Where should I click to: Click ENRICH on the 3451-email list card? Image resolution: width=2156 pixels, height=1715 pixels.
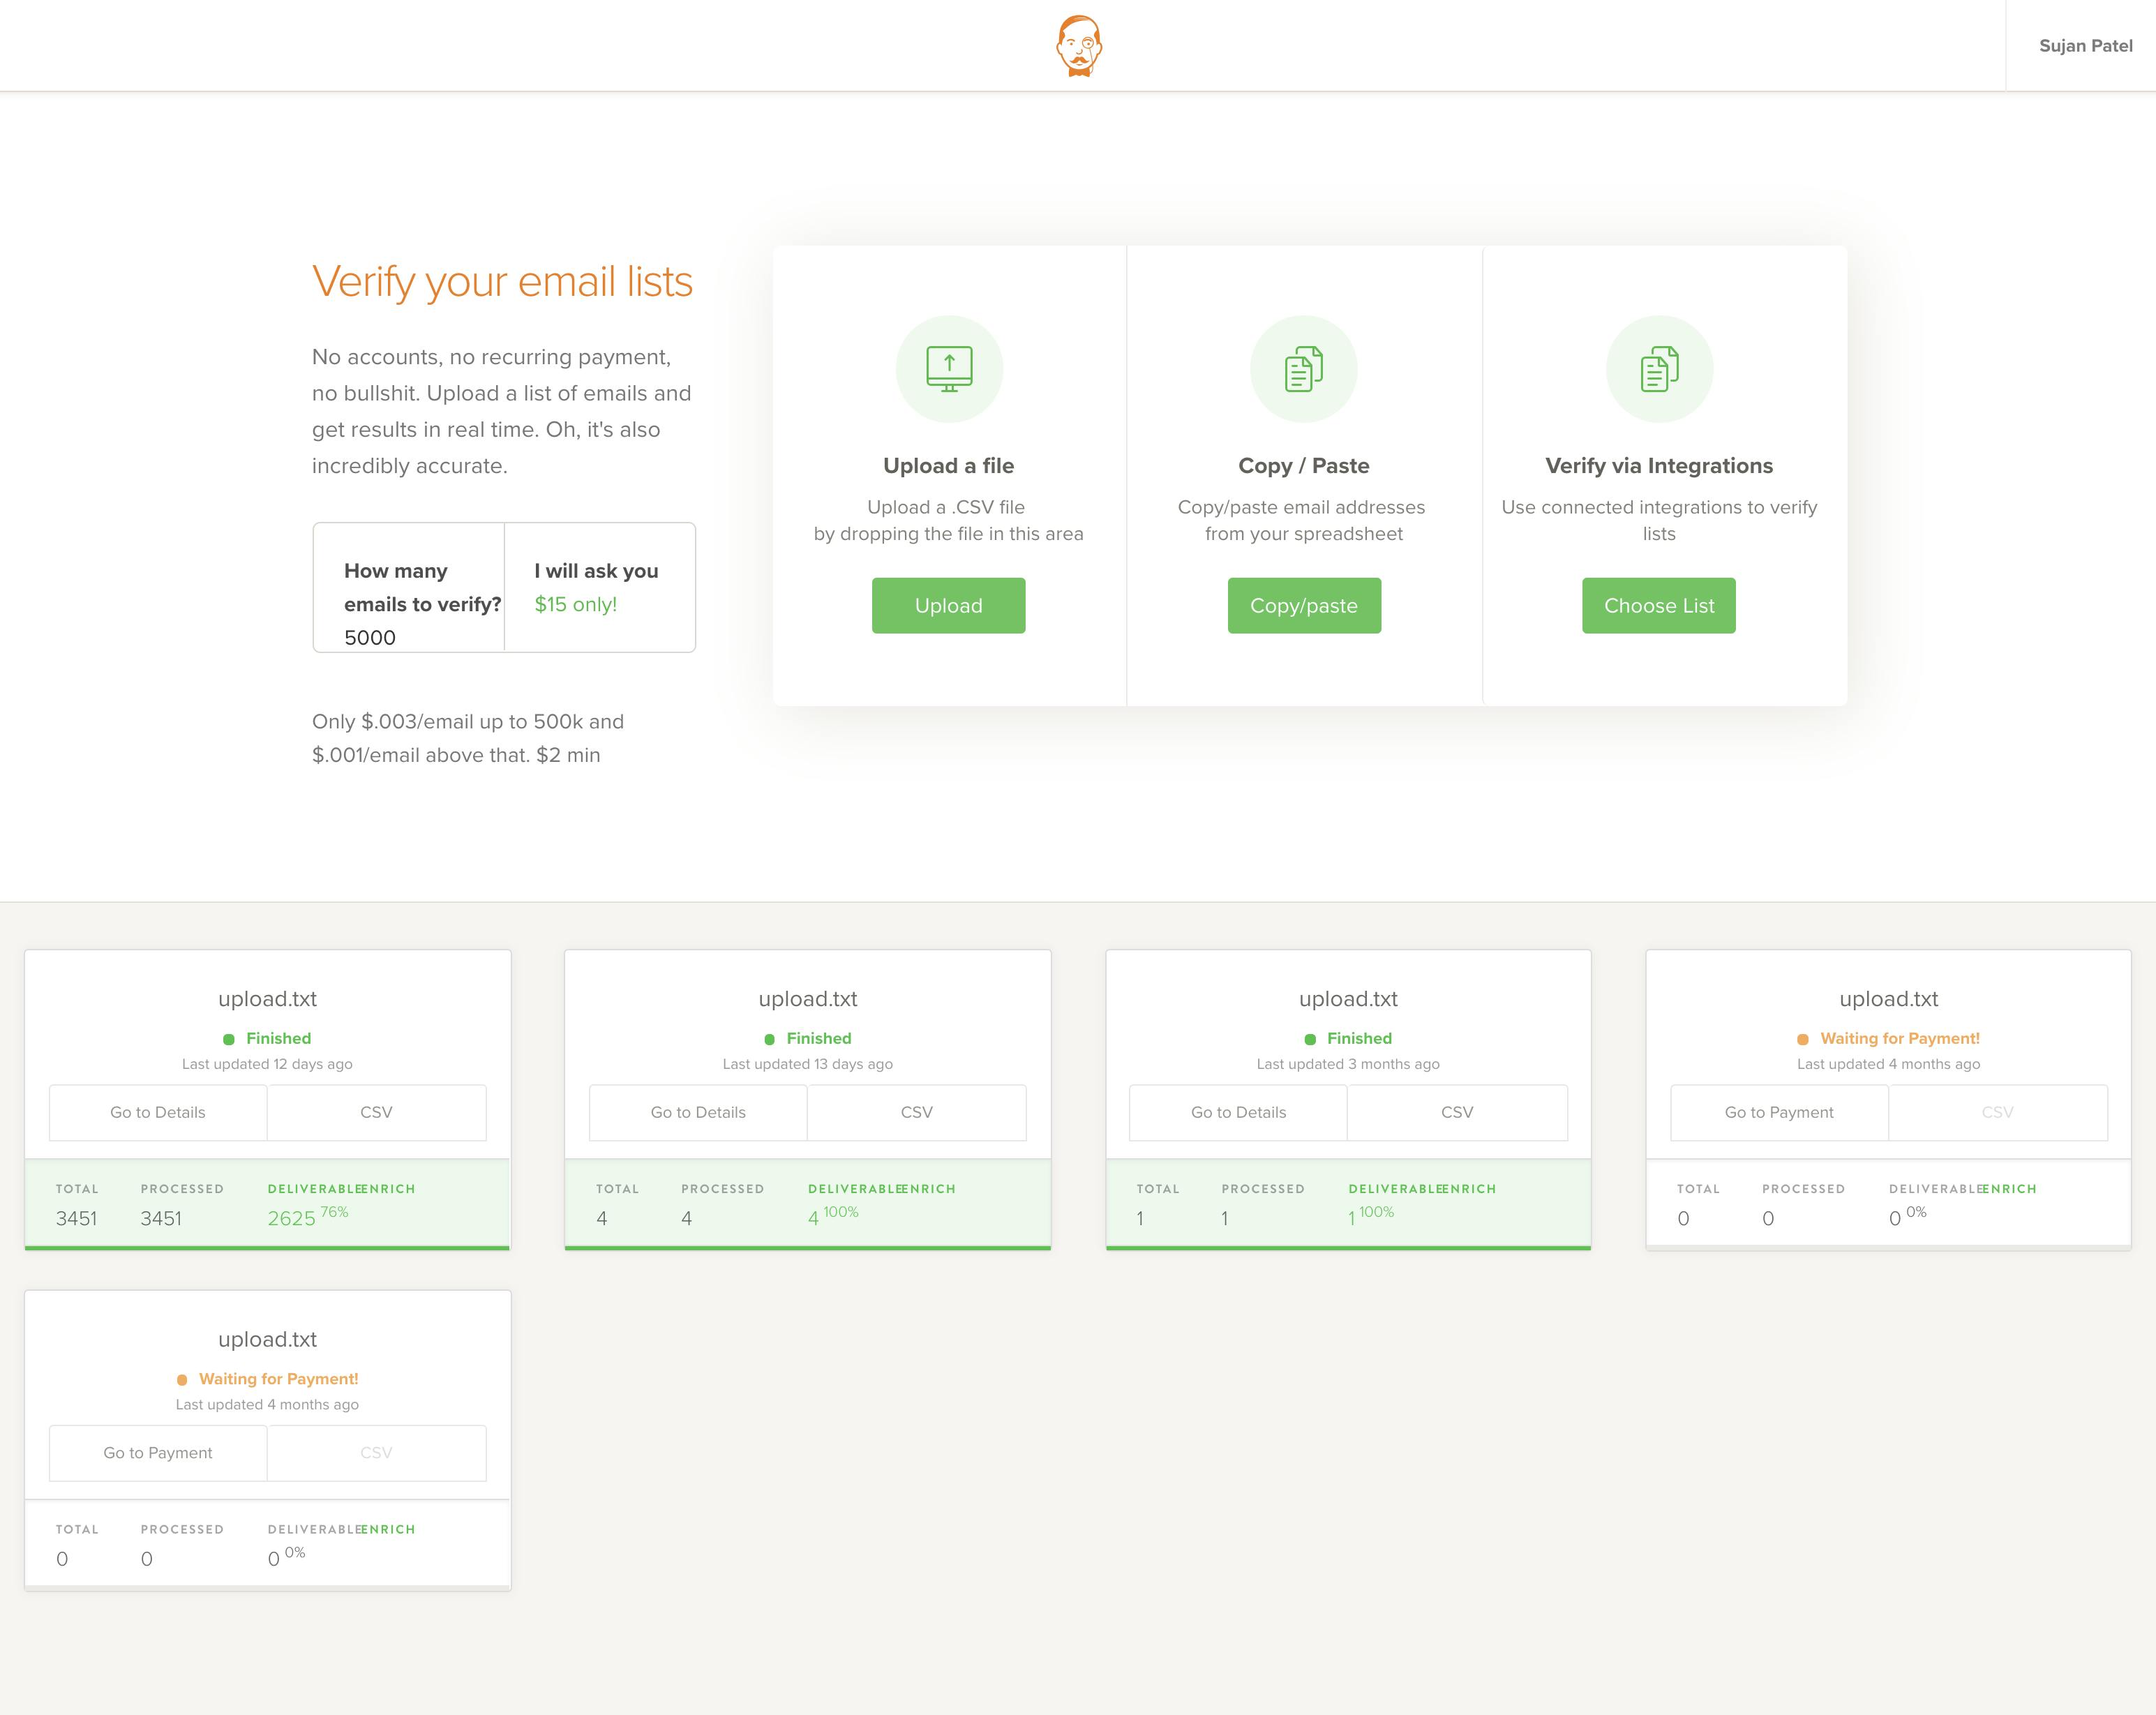point(387,1189)
